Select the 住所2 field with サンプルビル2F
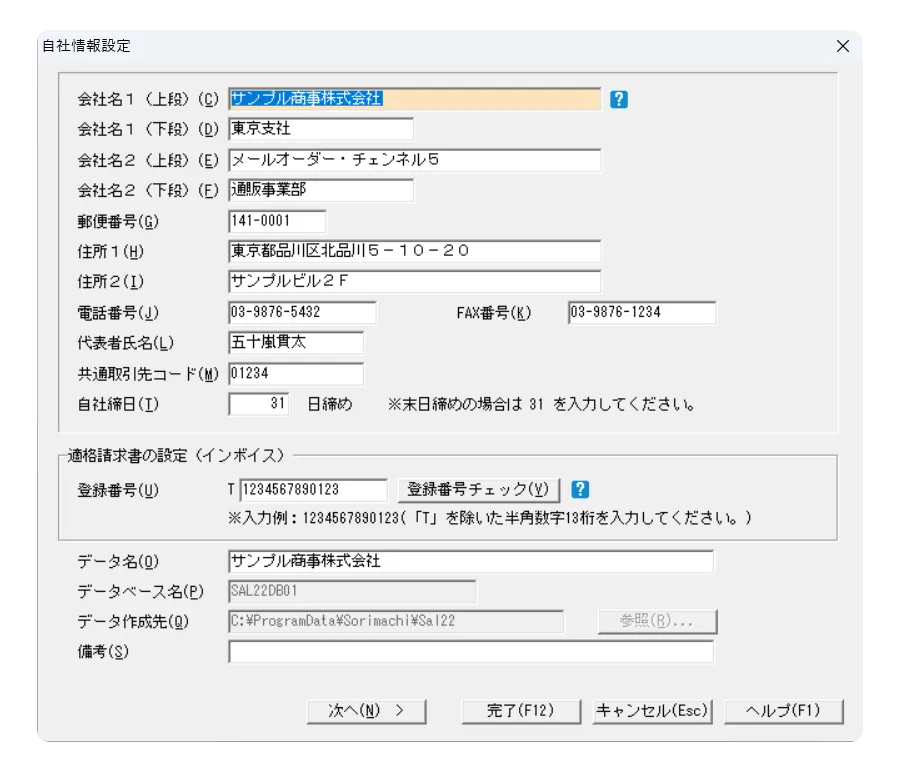 coord(415,282)
